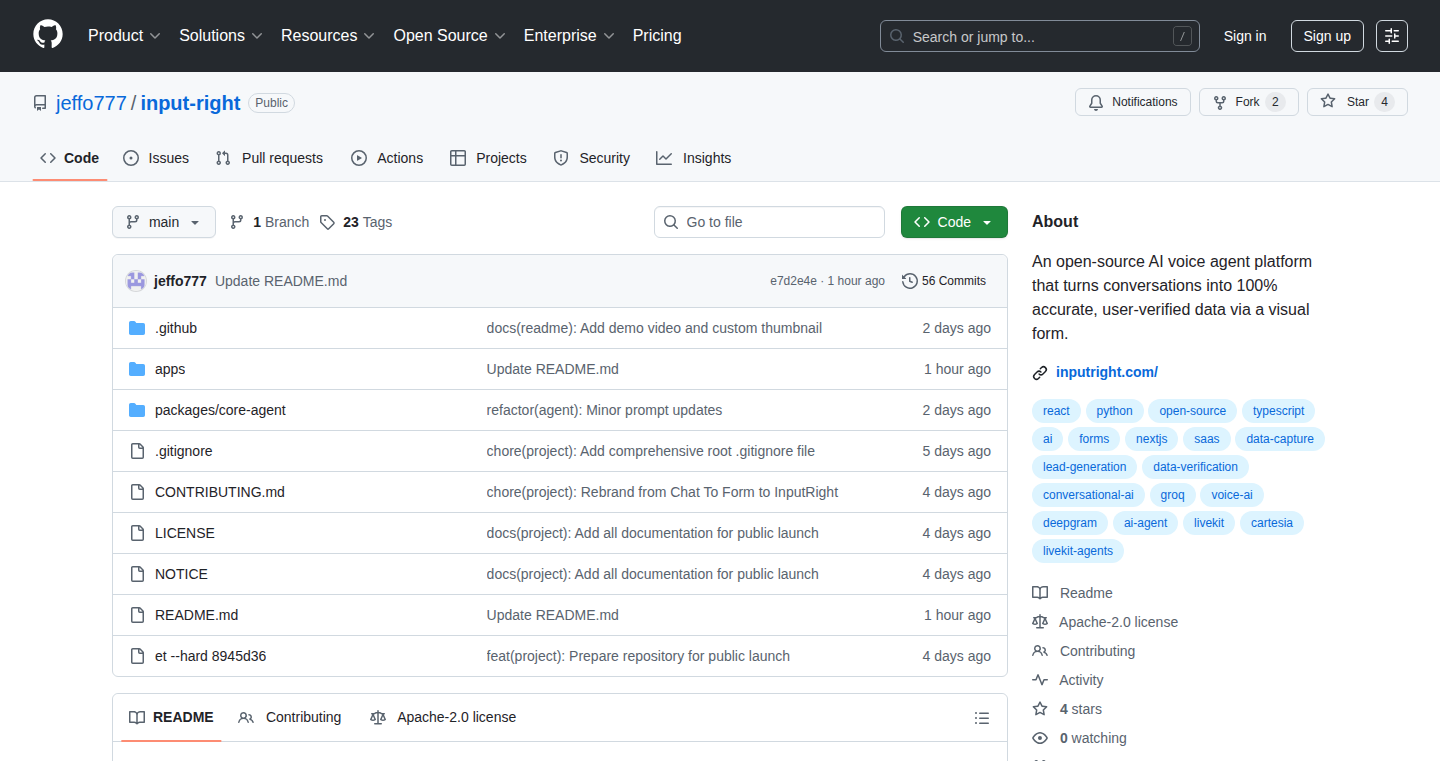The image size is (1440, 761).
Task: Expand the Resources menu
Action: pos(328,36)
